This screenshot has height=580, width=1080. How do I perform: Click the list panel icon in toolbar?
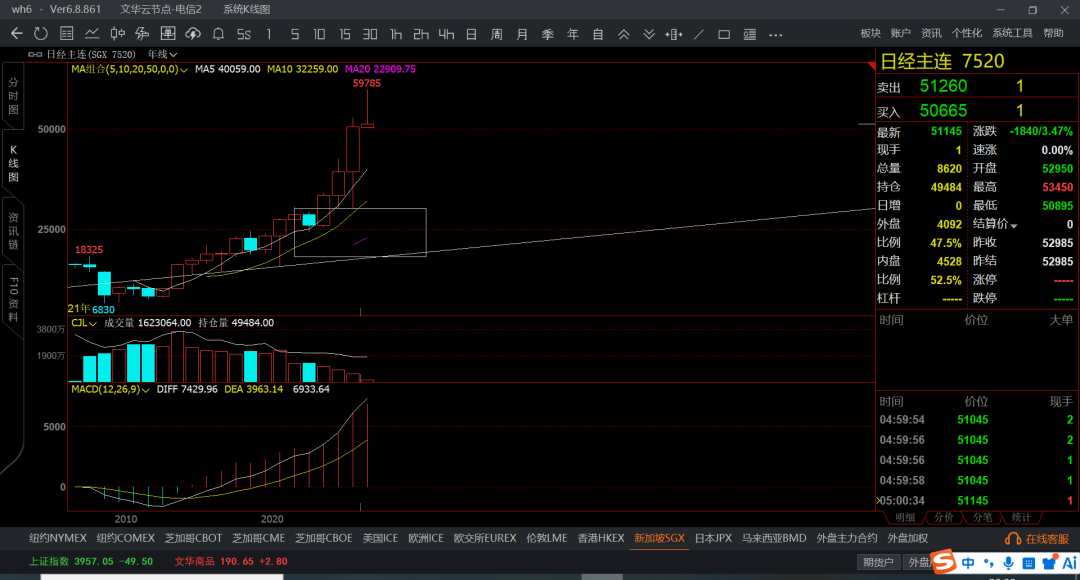[x=750, y=34]
